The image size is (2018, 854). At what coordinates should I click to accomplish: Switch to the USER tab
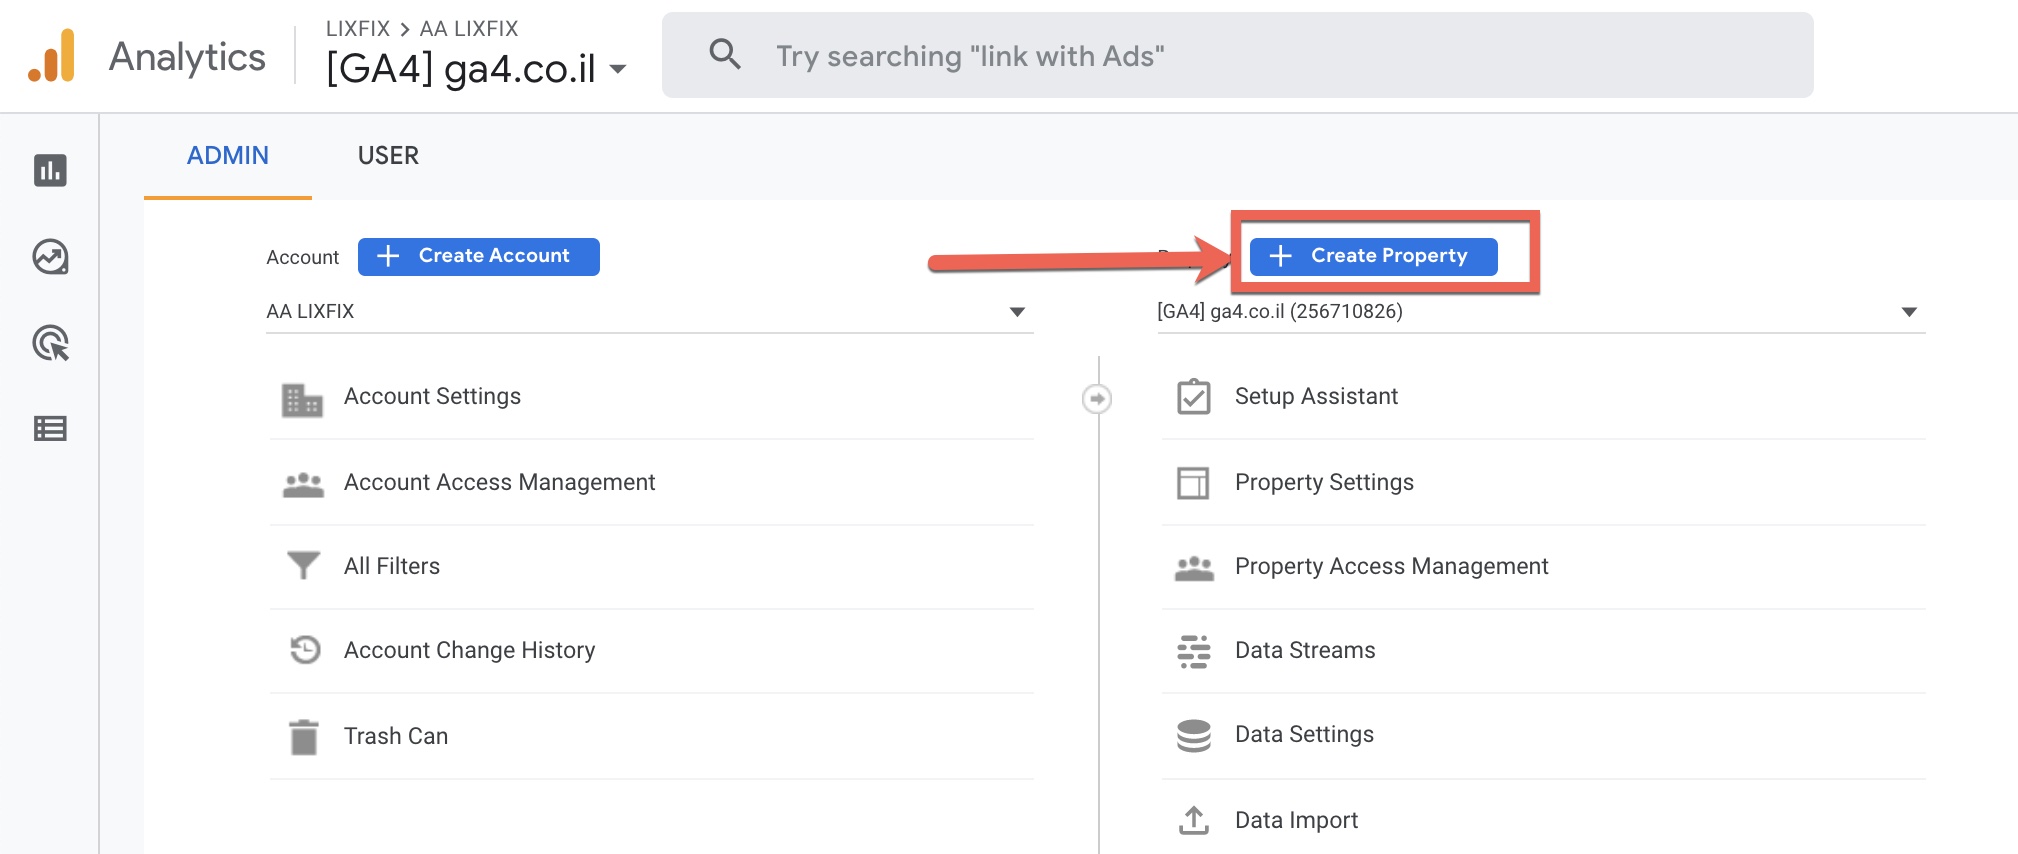point(388,156)
